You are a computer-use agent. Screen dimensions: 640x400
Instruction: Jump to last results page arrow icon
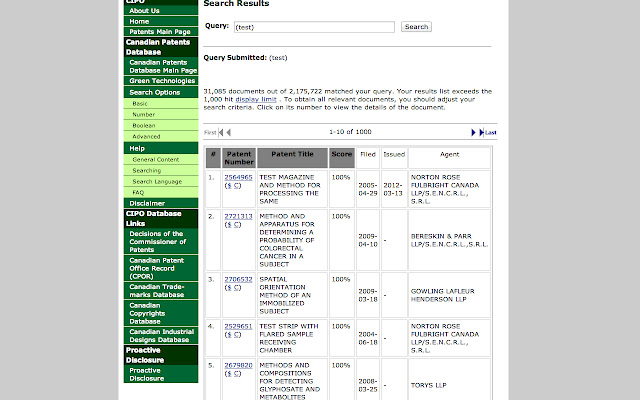pos(481,132)
